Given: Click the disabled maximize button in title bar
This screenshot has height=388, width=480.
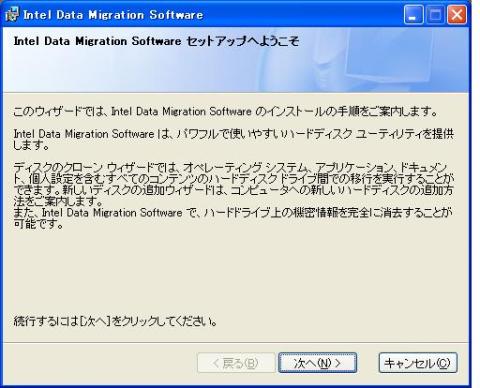Looking at the screenshot, I should (x=435, y=15).
